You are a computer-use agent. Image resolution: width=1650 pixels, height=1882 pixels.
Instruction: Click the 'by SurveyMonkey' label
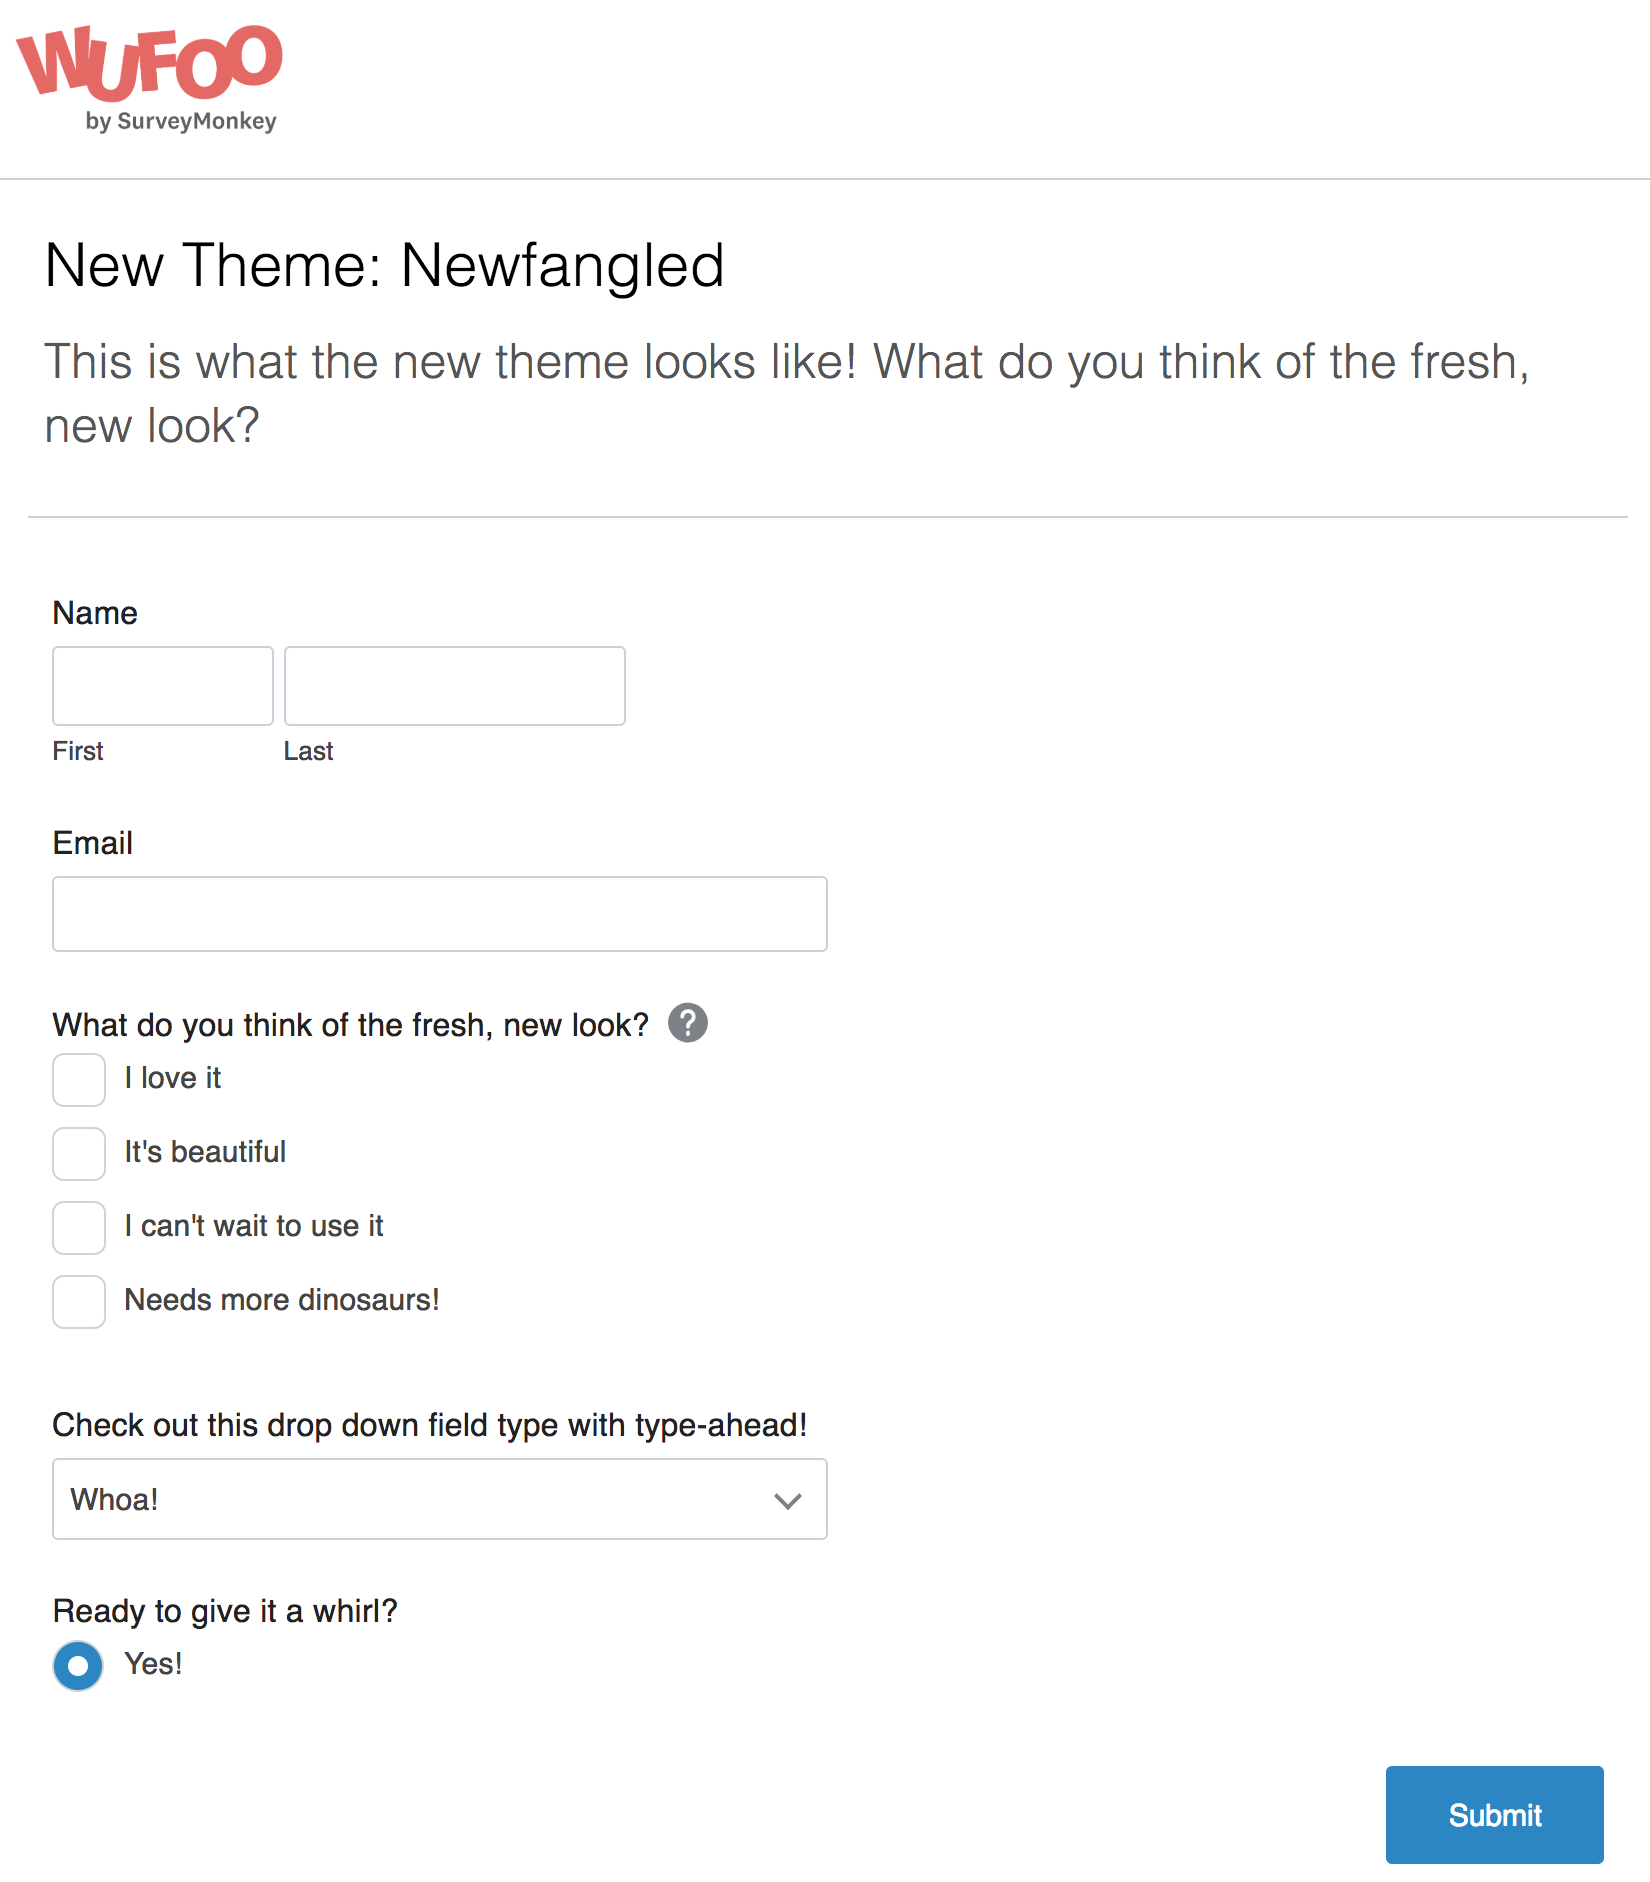(180, 122)
